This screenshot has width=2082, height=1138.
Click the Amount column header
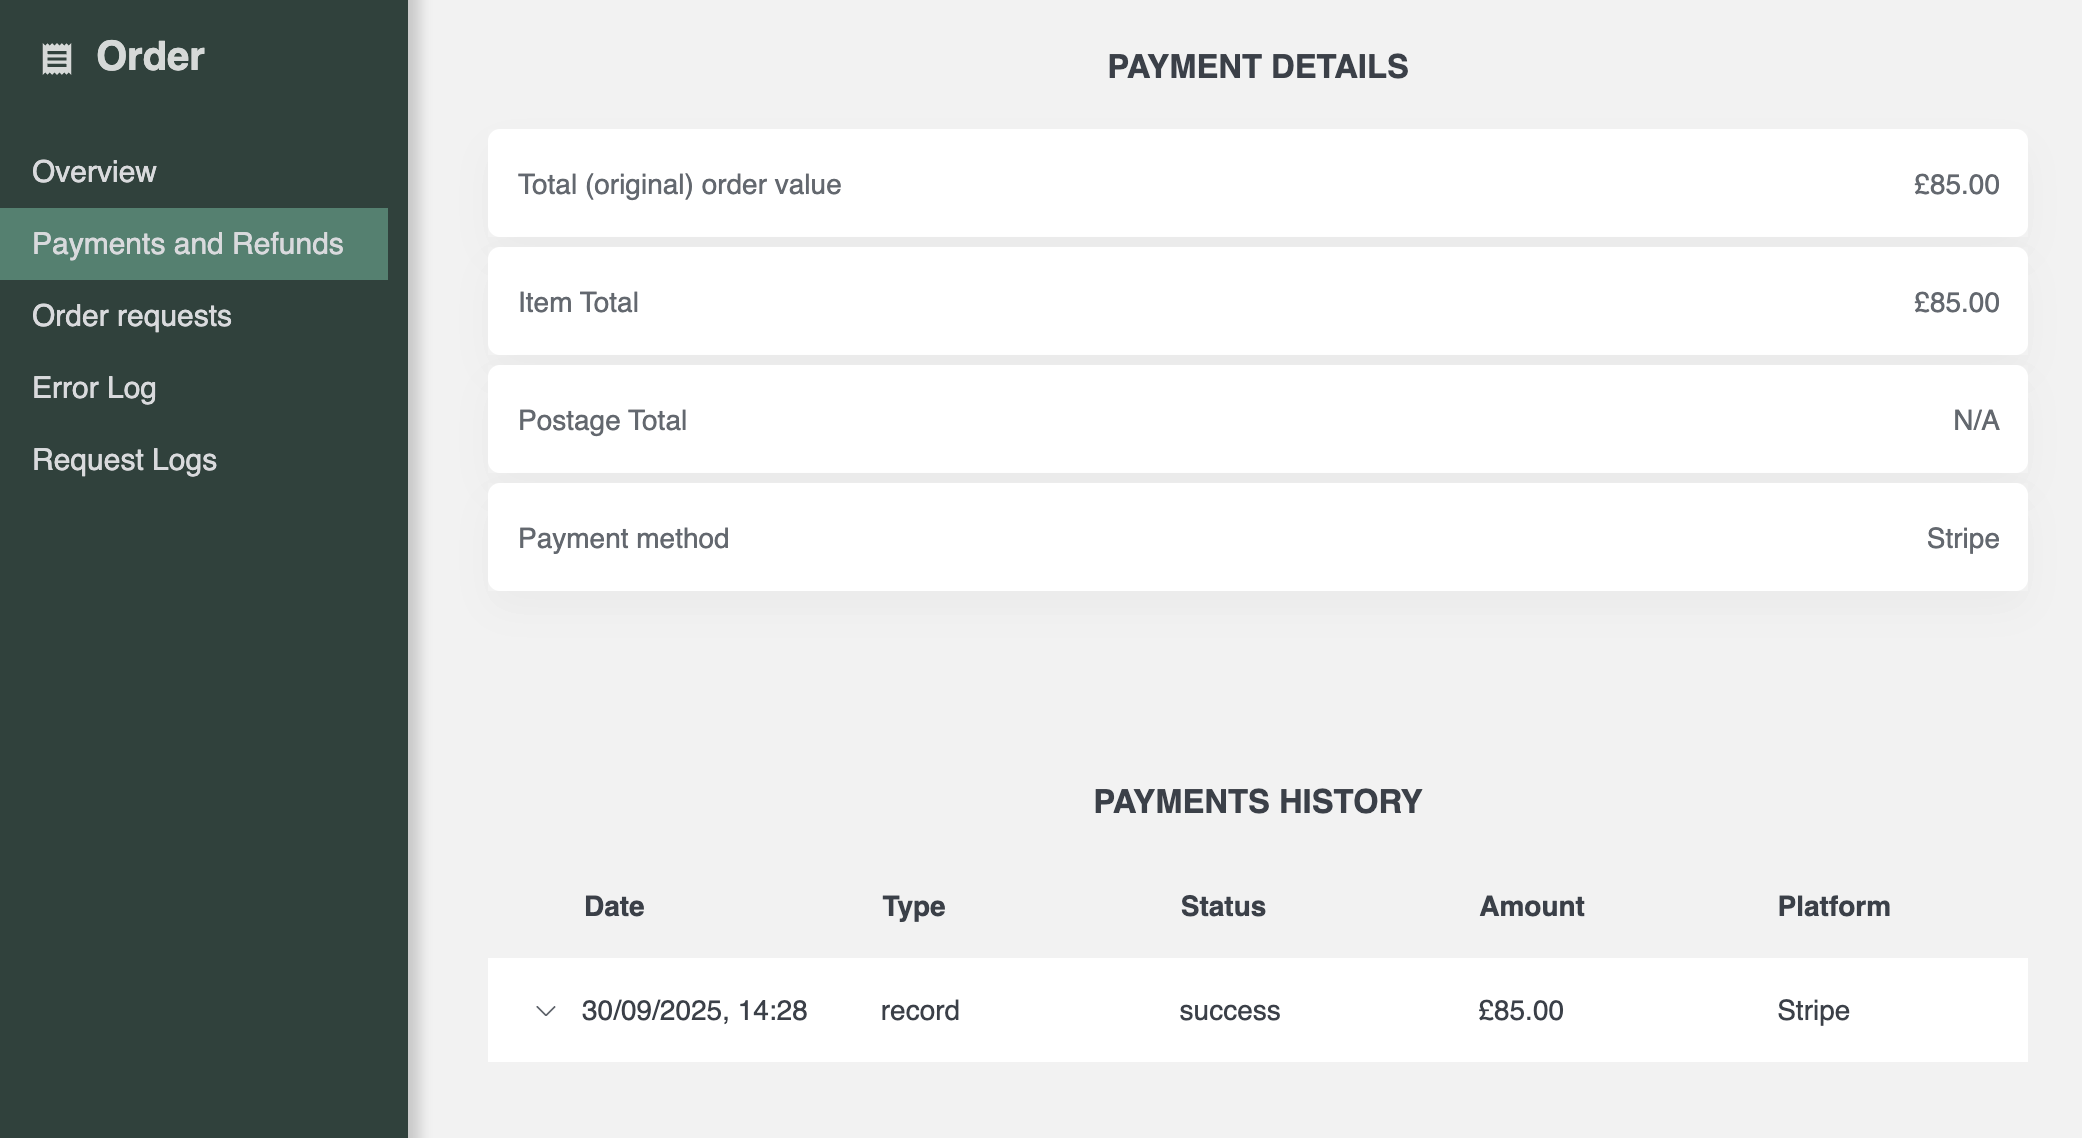pos(1531,906)
